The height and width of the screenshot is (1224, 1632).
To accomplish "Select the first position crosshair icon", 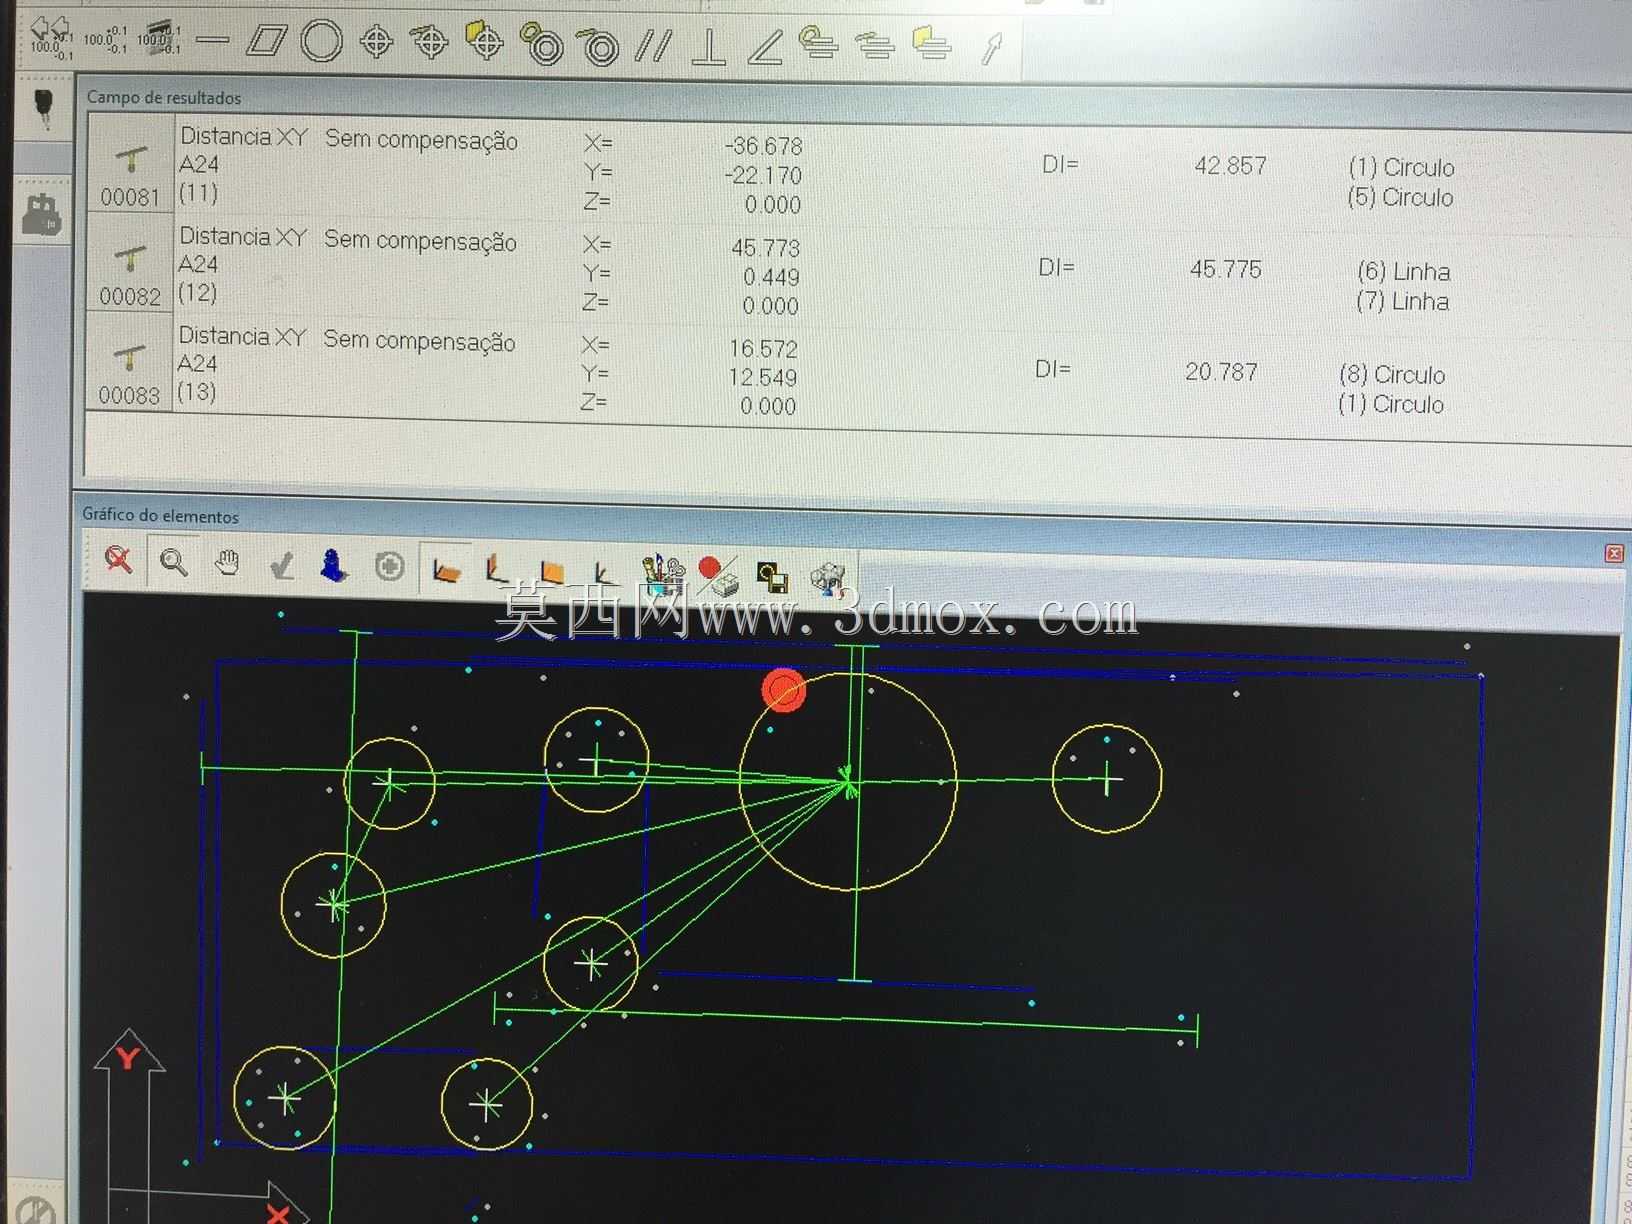I will point(376,42).
